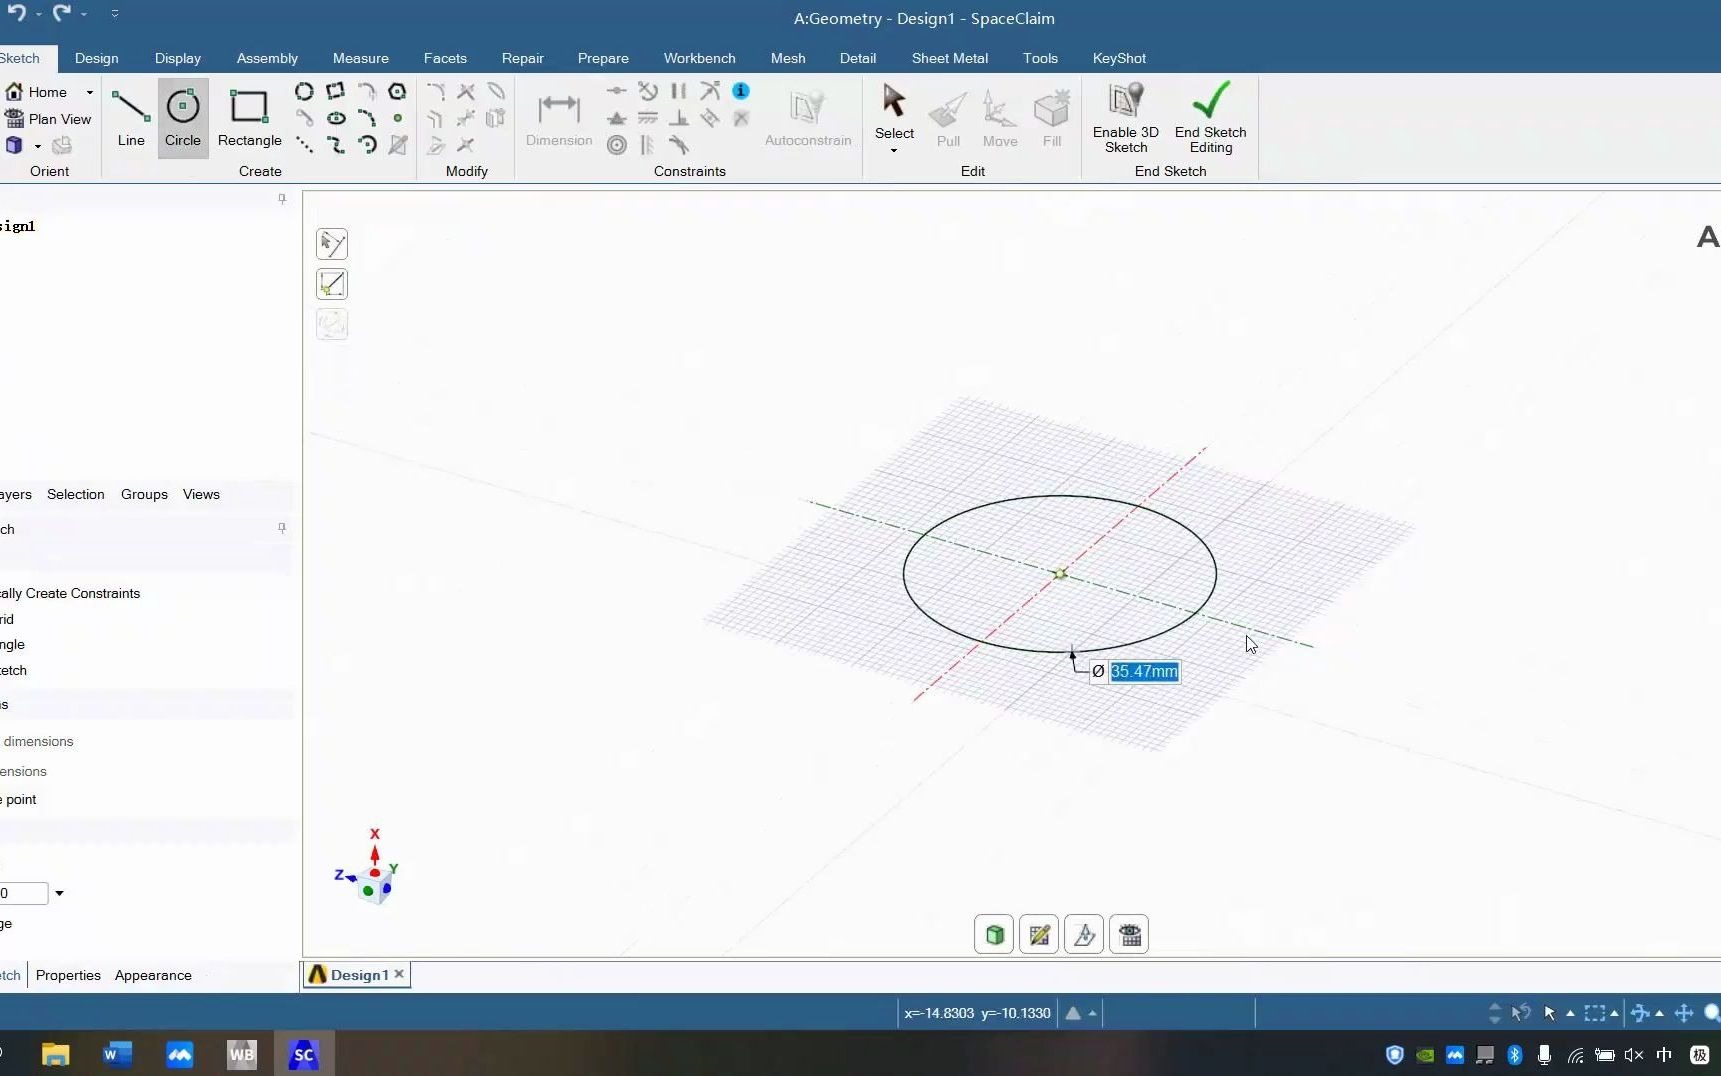Click the plan view eye-grid button
The width and height of the screenshot is (1721, 1076).
[1130, 935]
